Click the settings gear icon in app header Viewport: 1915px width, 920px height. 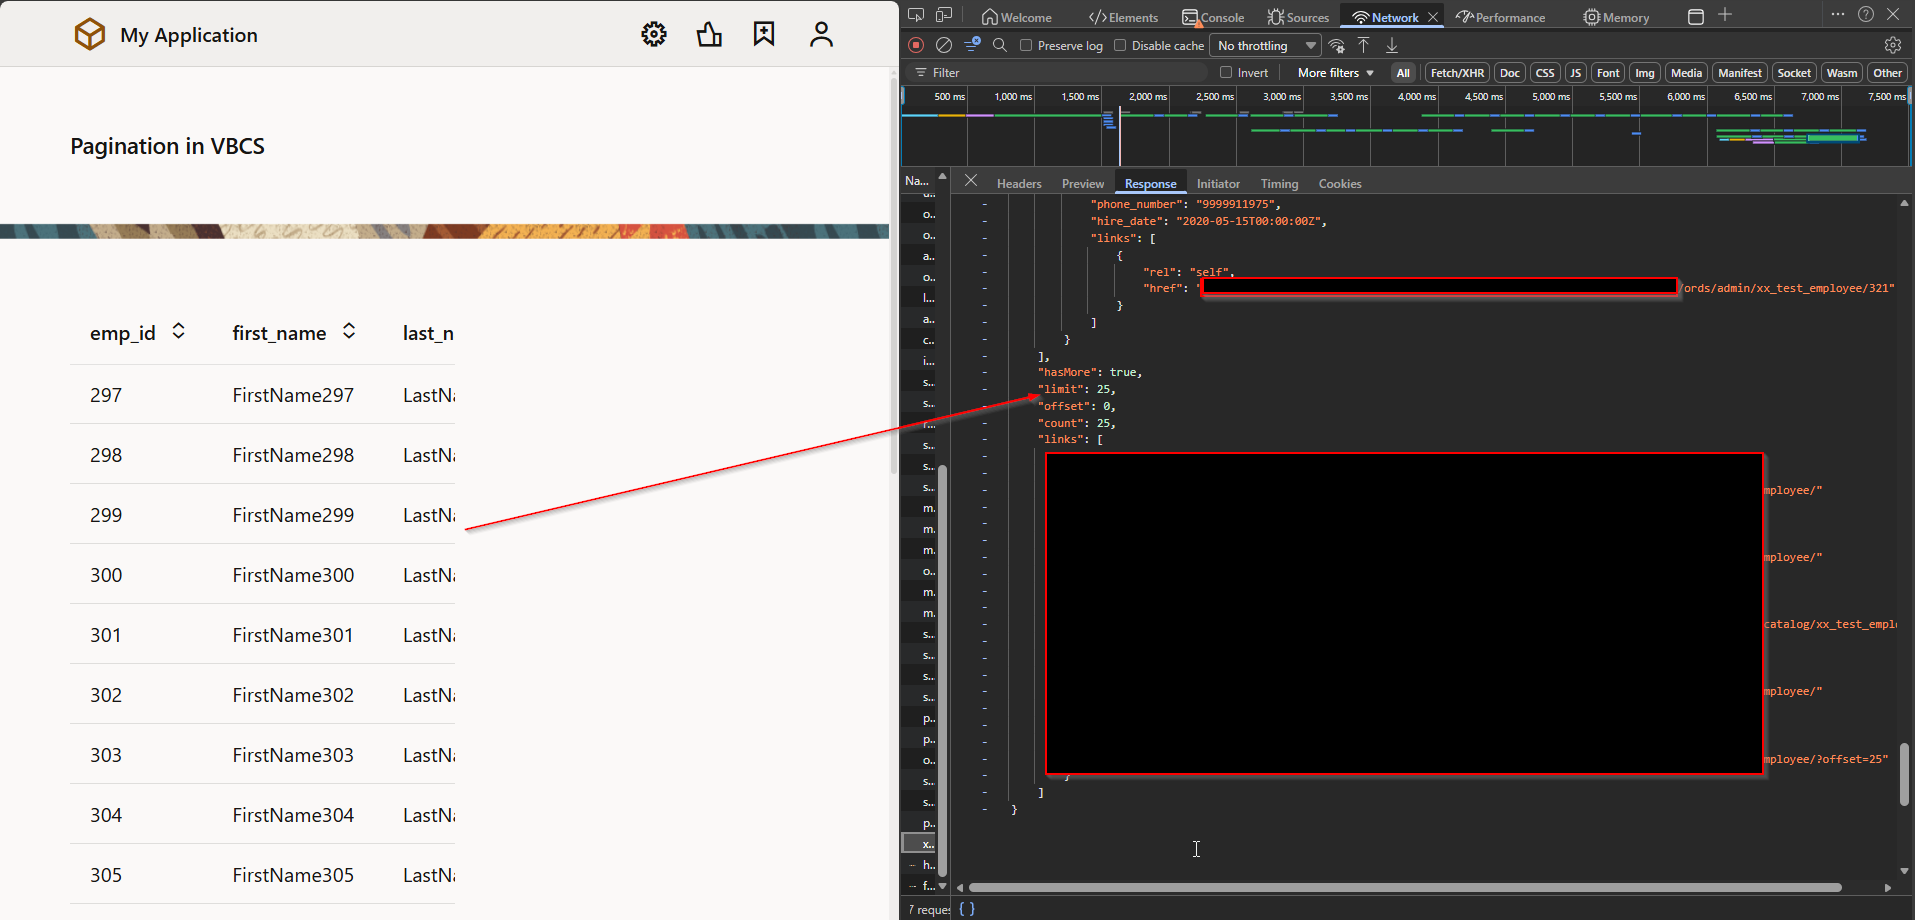click(x=654, y=35)
